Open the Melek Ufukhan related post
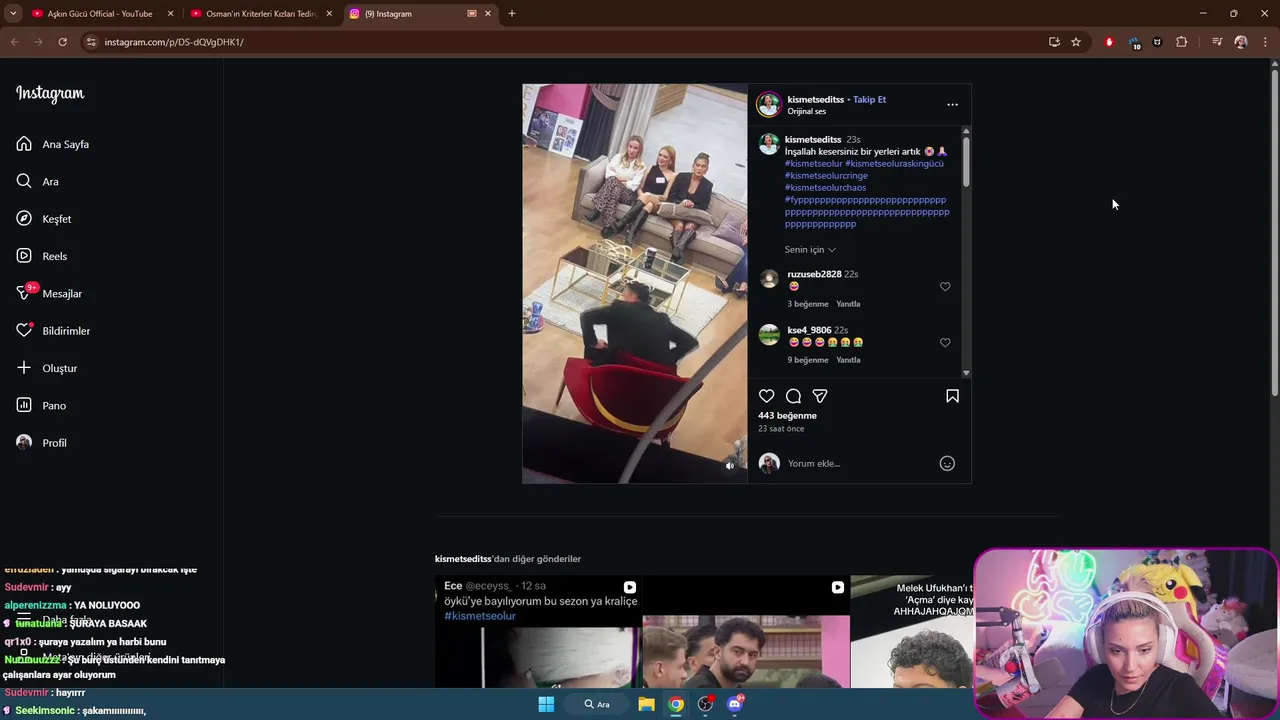Image resolution: width=1280 pixels, height=720 pixels. click(x=913, y=631)
